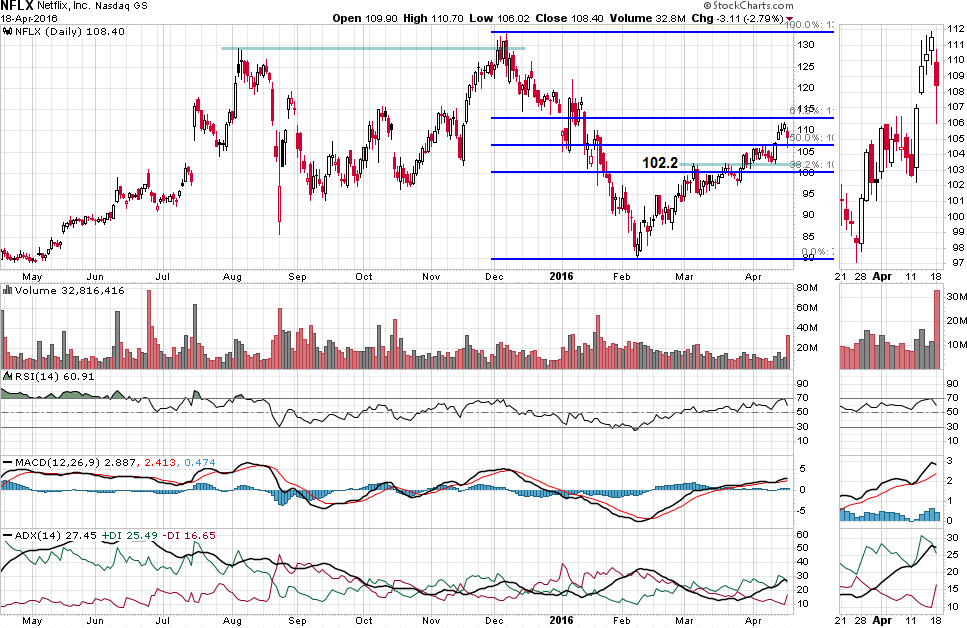Click the 85 price axis label
The width and height of the screenshot is (967, 628).
pyautogui.click(x=807, y=237)
